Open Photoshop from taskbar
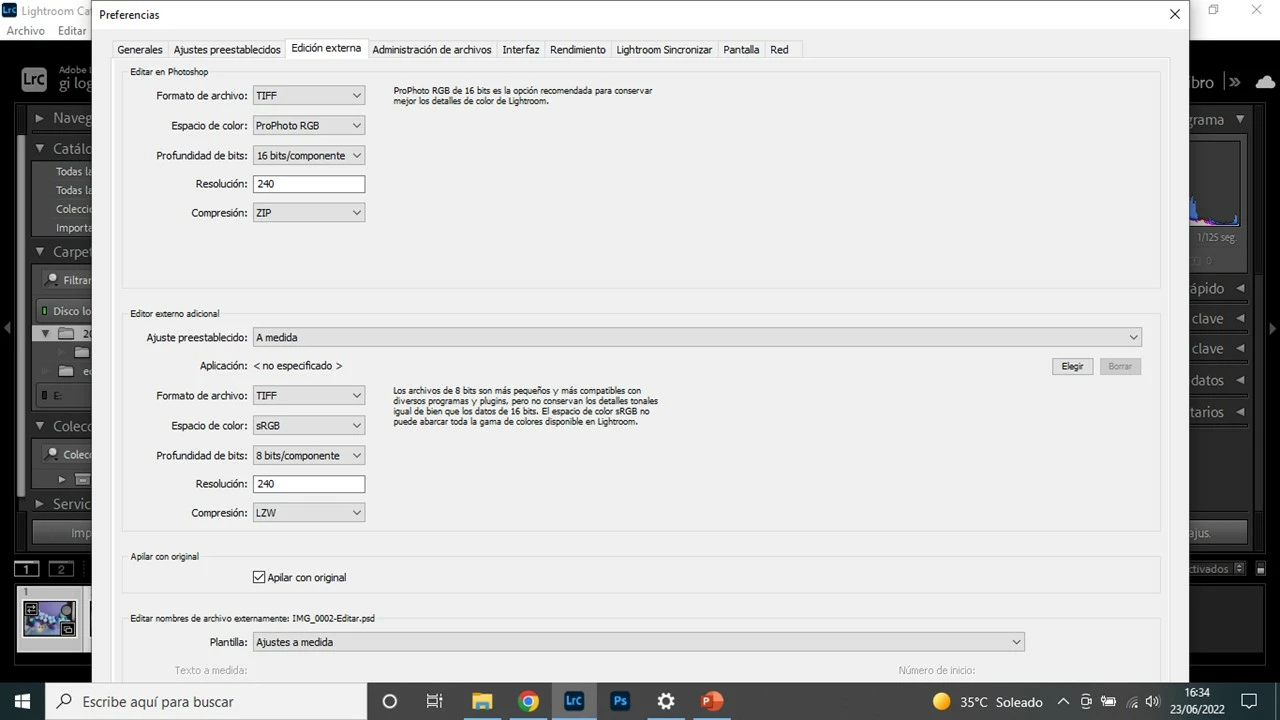 620,701
